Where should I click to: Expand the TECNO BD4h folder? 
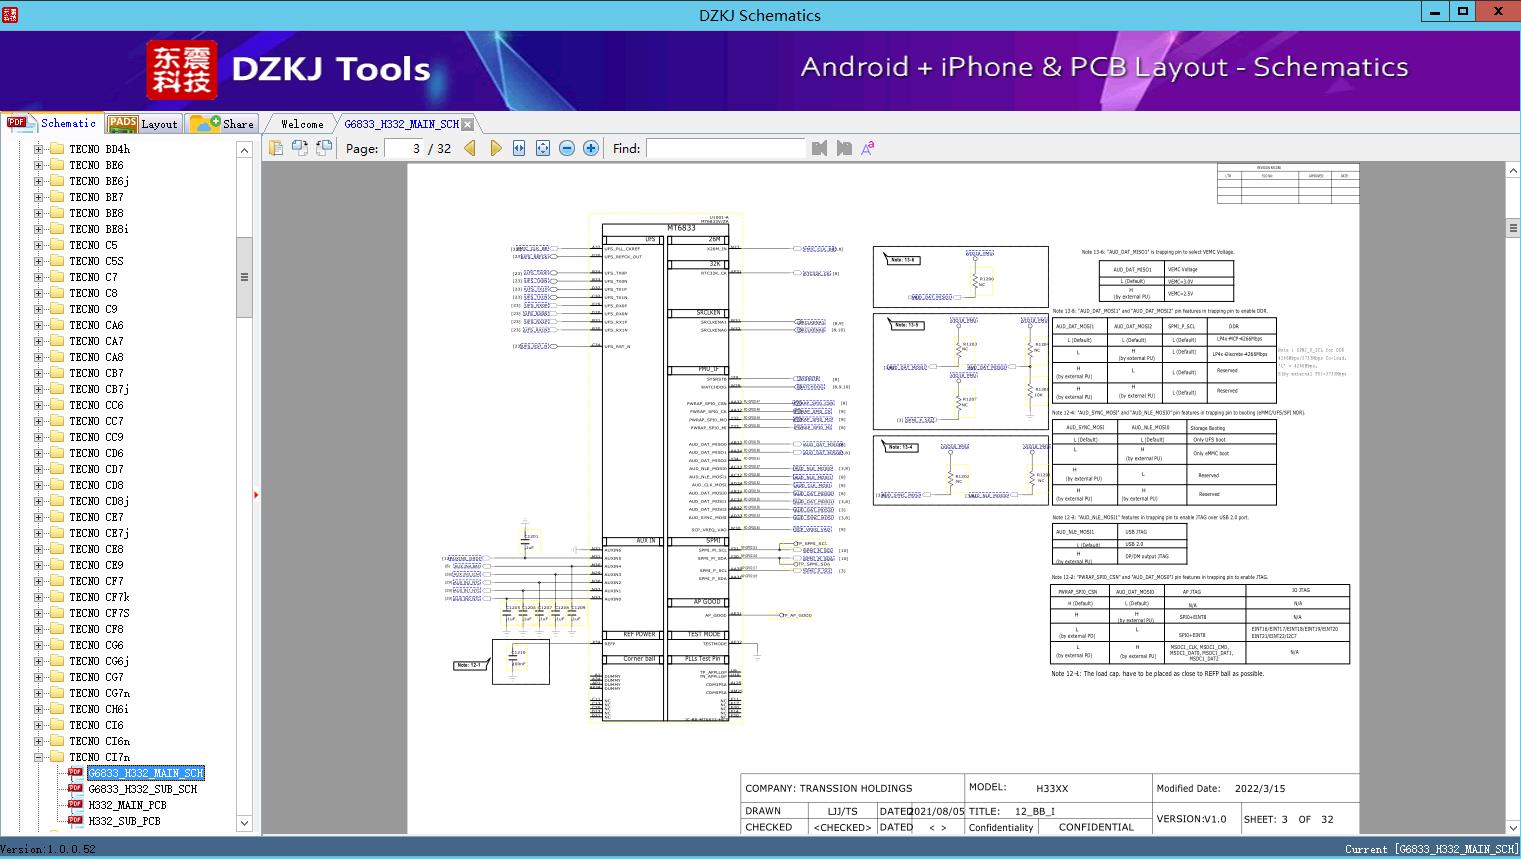pyautogui.click(x=39, y=149)
